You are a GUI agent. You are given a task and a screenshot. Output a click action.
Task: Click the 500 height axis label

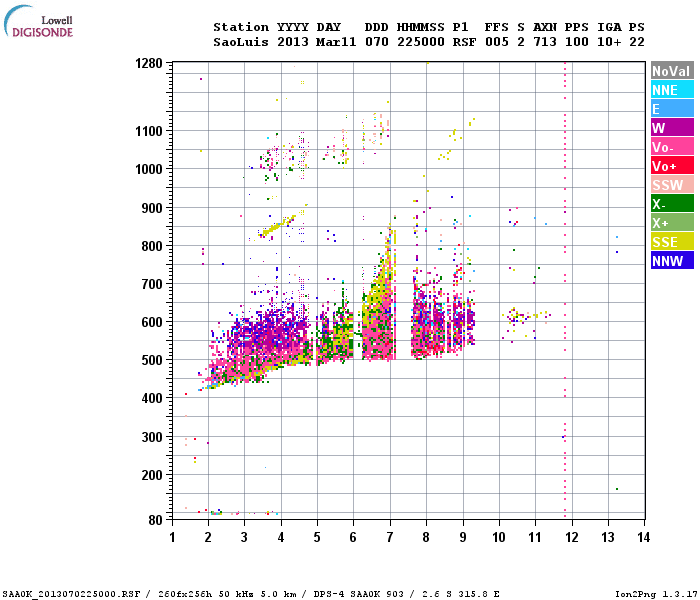pyautogui.click(x=152, y=360)
